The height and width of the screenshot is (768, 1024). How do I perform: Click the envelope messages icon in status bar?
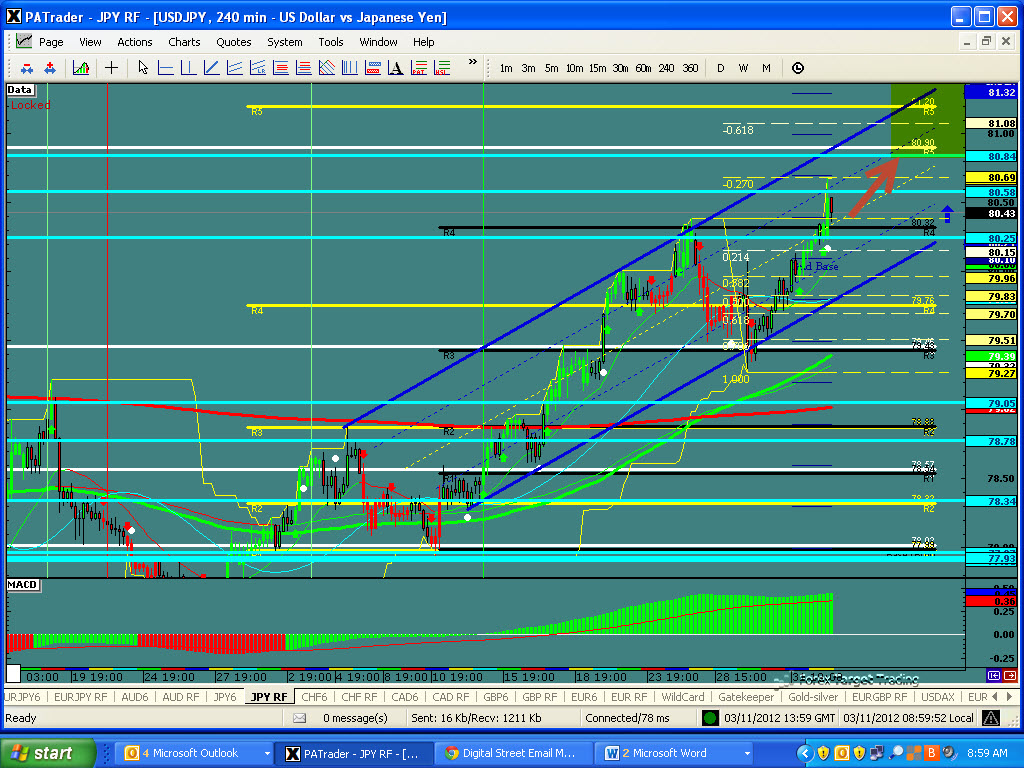coord(300,718)
